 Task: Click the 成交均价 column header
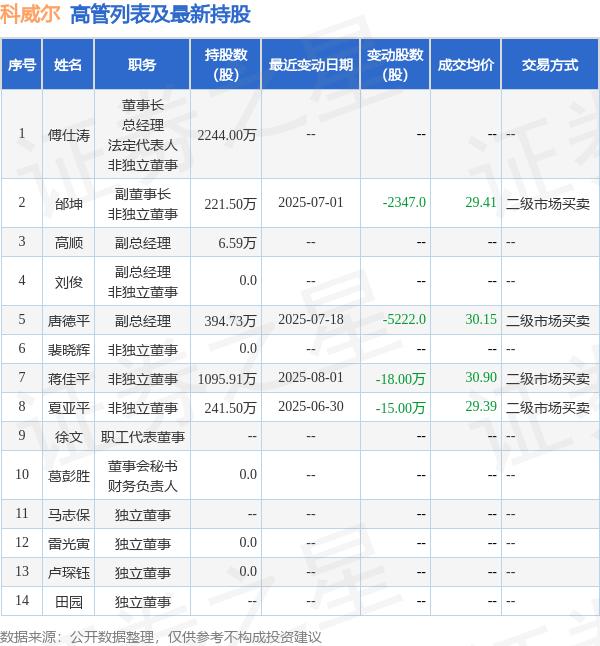tap(466, 65)
